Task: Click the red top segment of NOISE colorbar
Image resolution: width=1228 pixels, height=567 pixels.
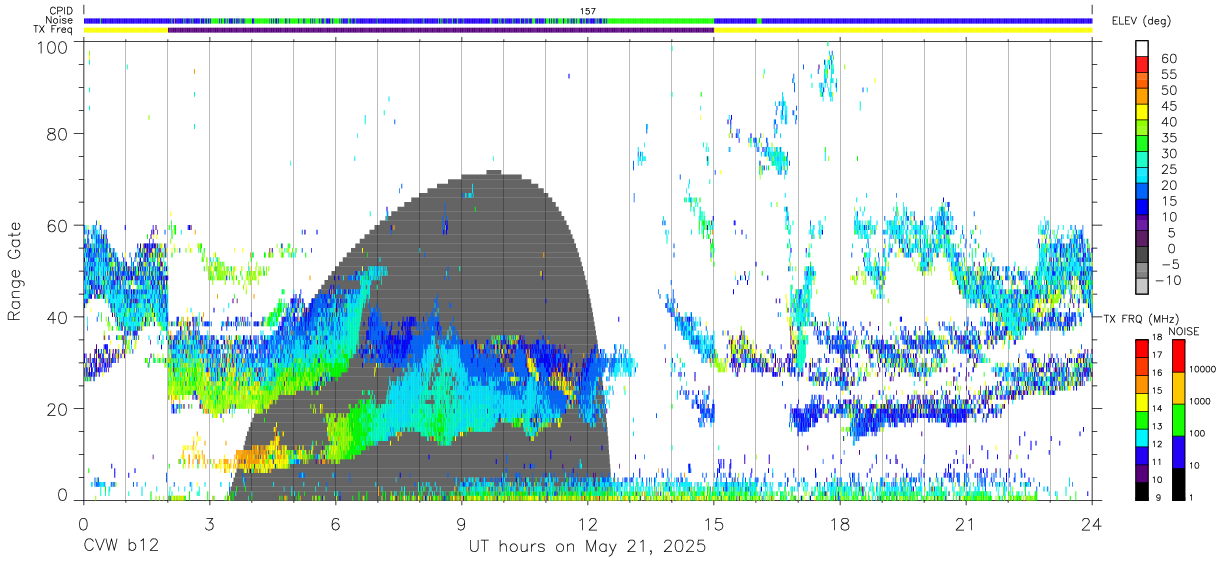Action: [1180, 357]
